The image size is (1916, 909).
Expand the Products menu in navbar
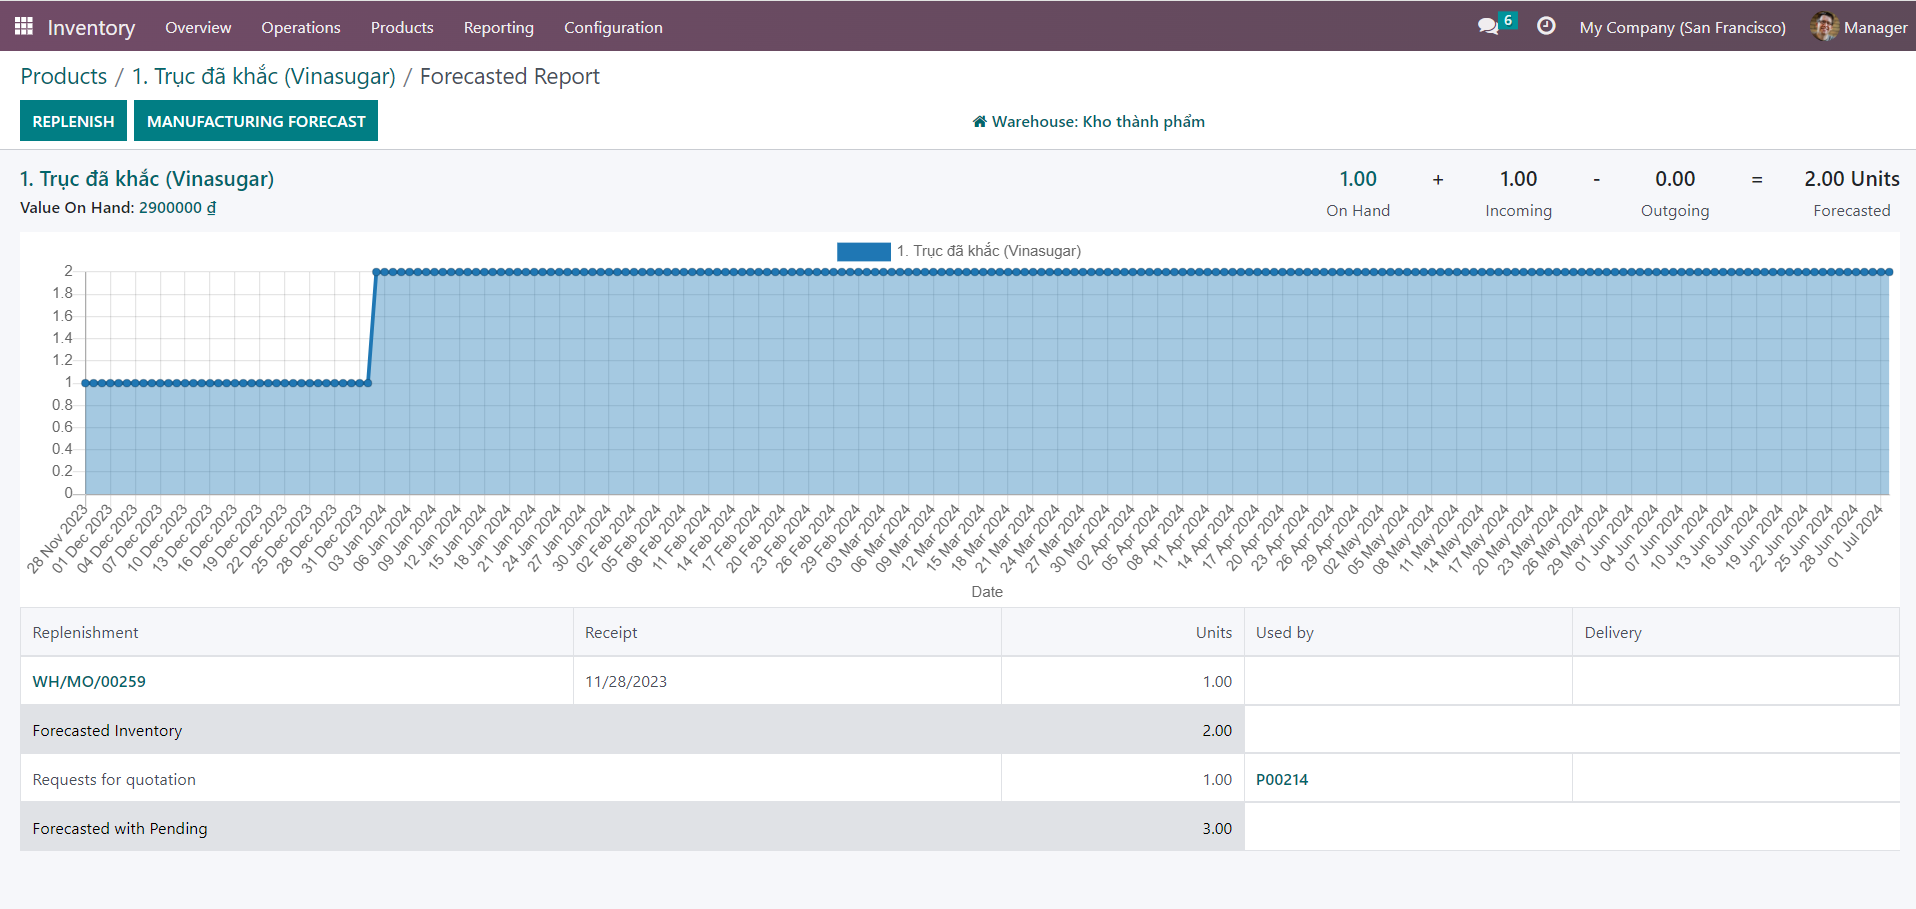(402, 28)
